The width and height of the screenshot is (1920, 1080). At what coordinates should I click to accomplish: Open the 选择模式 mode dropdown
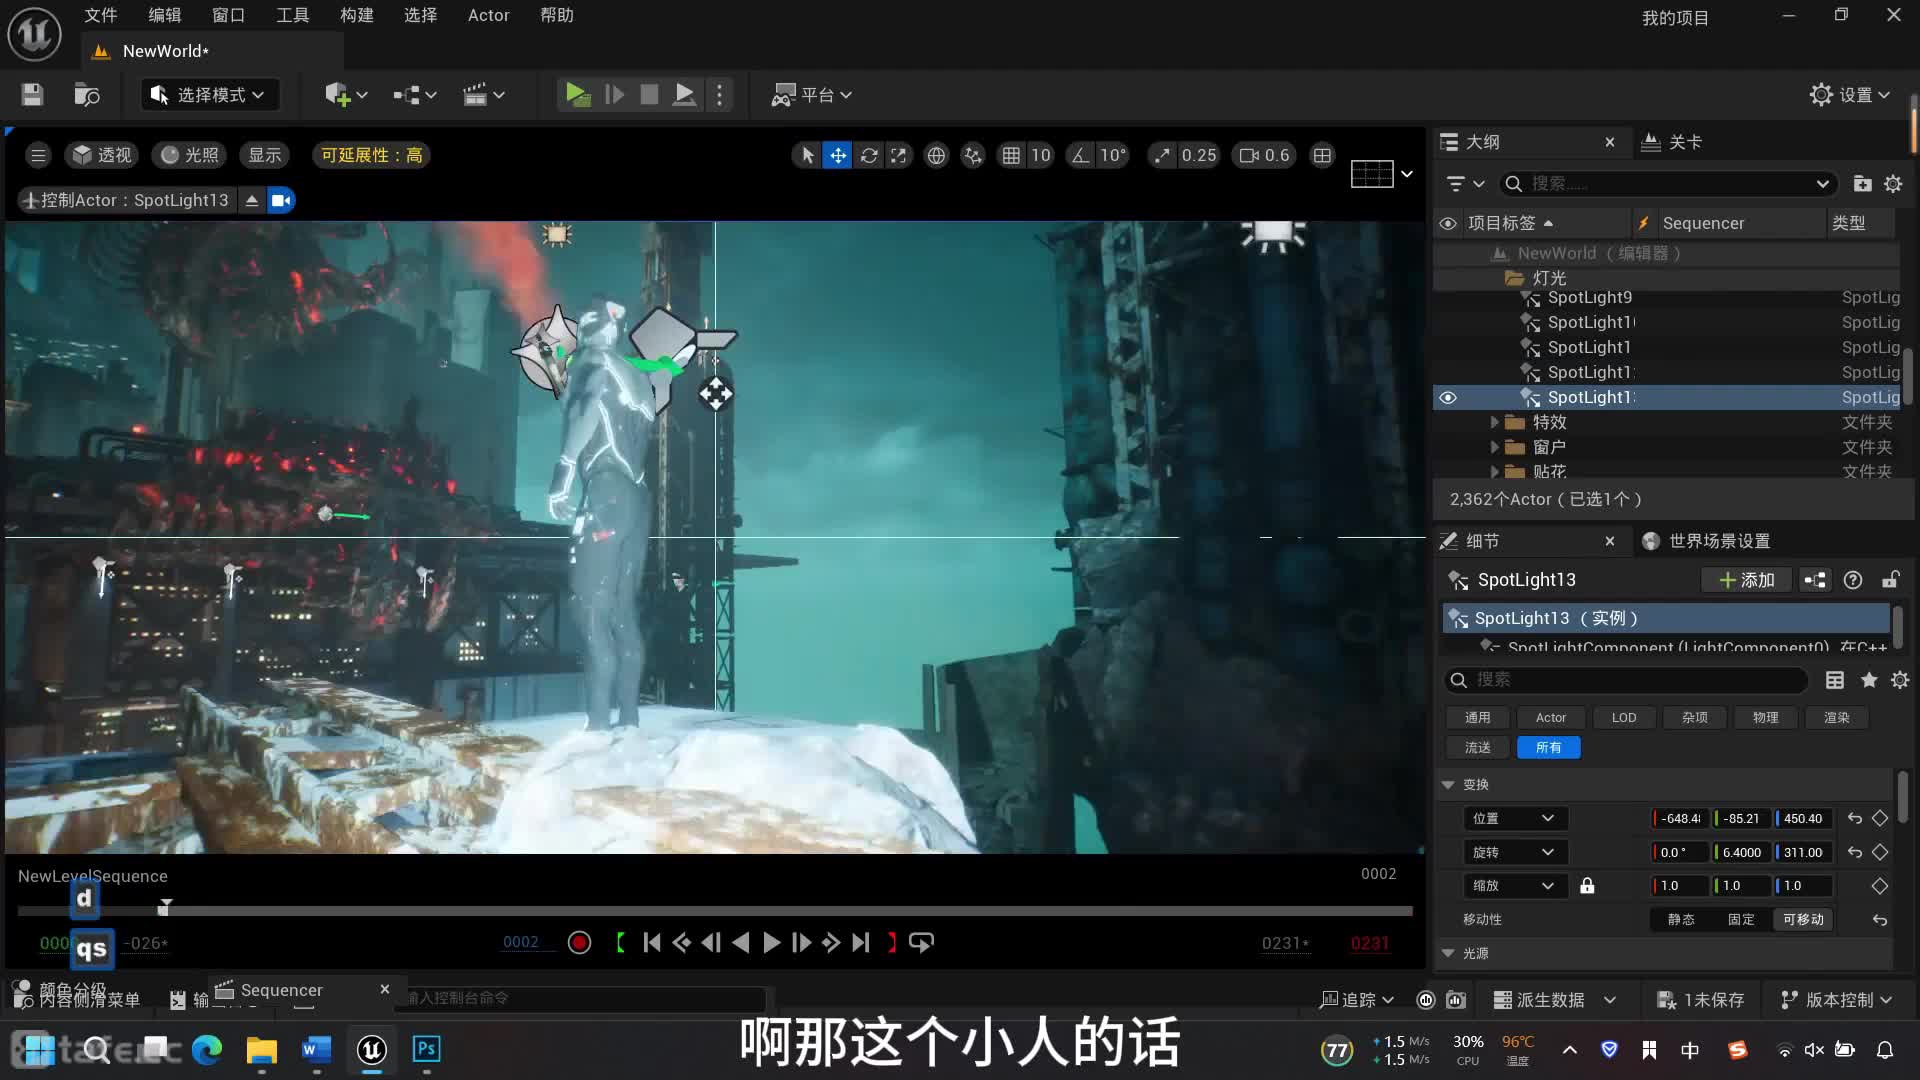209,95
